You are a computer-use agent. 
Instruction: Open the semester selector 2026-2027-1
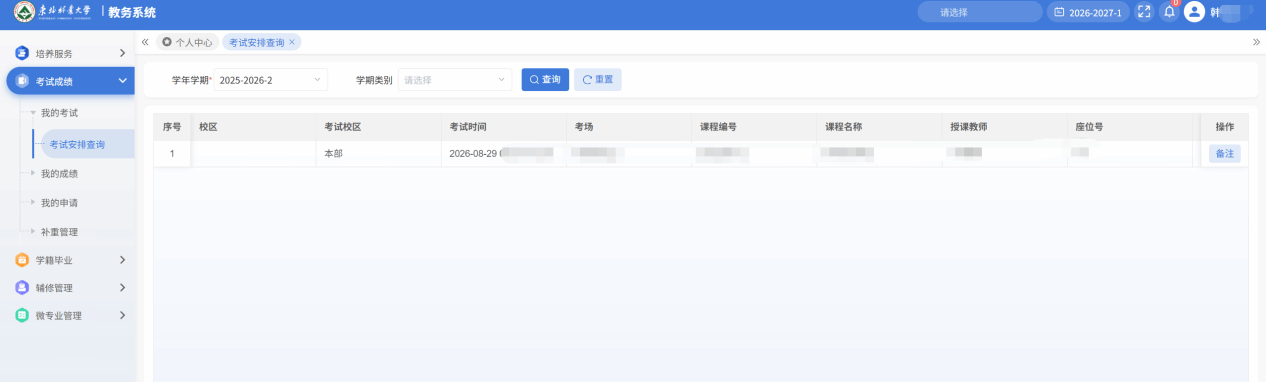[1088, 13]
